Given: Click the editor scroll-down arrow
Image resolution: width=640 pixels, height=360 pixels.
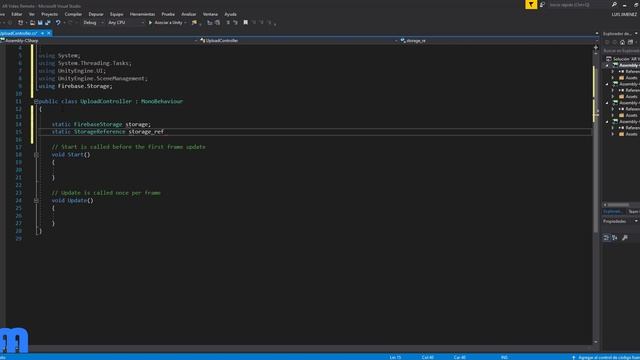Looking at the screenshot, I should (x=596, y=342).
